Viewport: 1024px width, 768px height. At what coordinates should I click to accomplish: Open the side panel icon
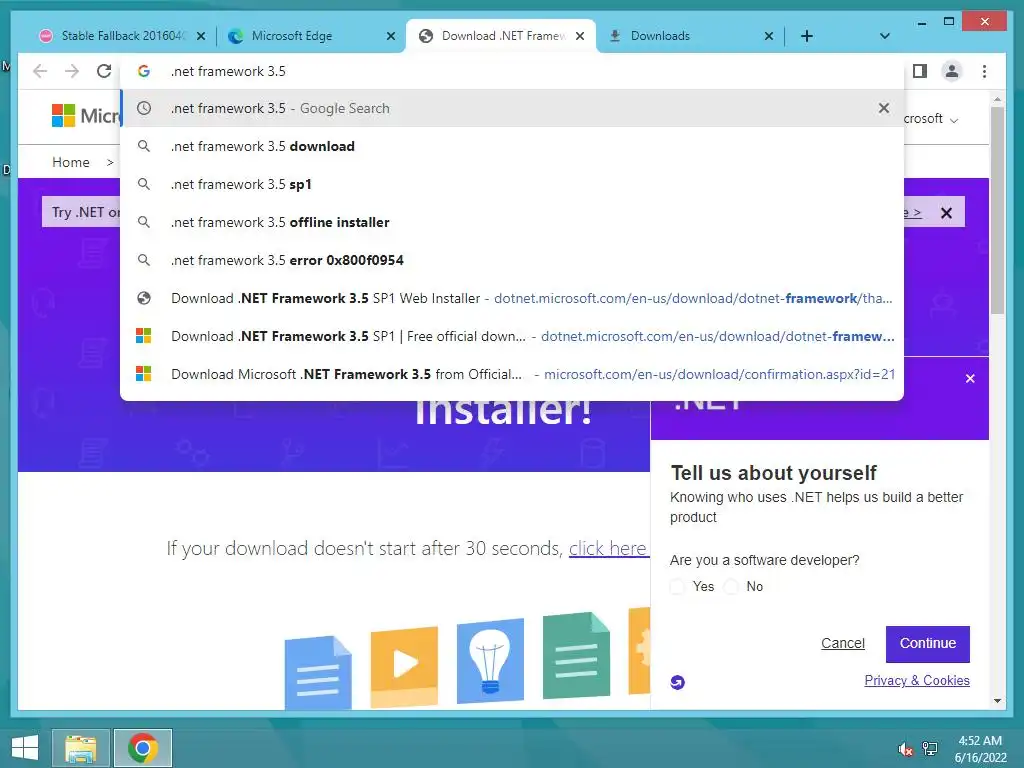click(x=920, y=71)
